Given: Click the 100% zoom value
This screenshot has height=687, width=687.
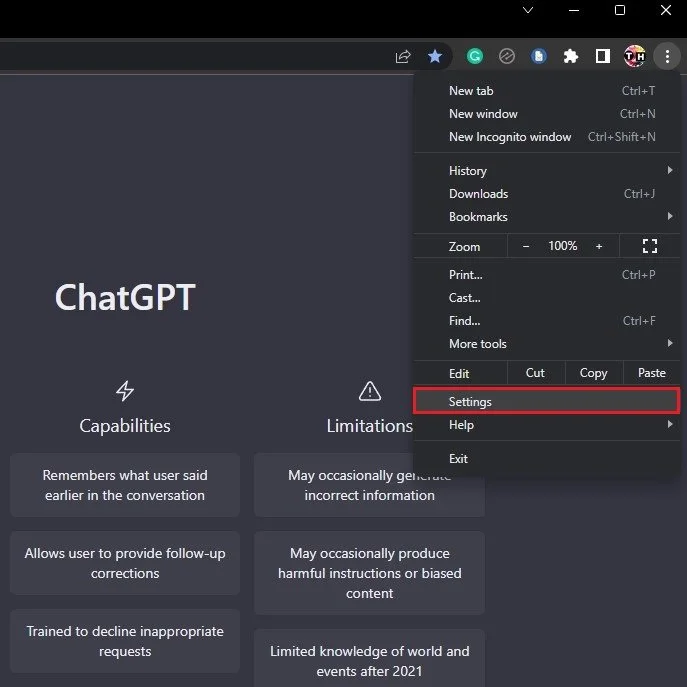Looking at the screenshot, I should click(x=563, y=246).
